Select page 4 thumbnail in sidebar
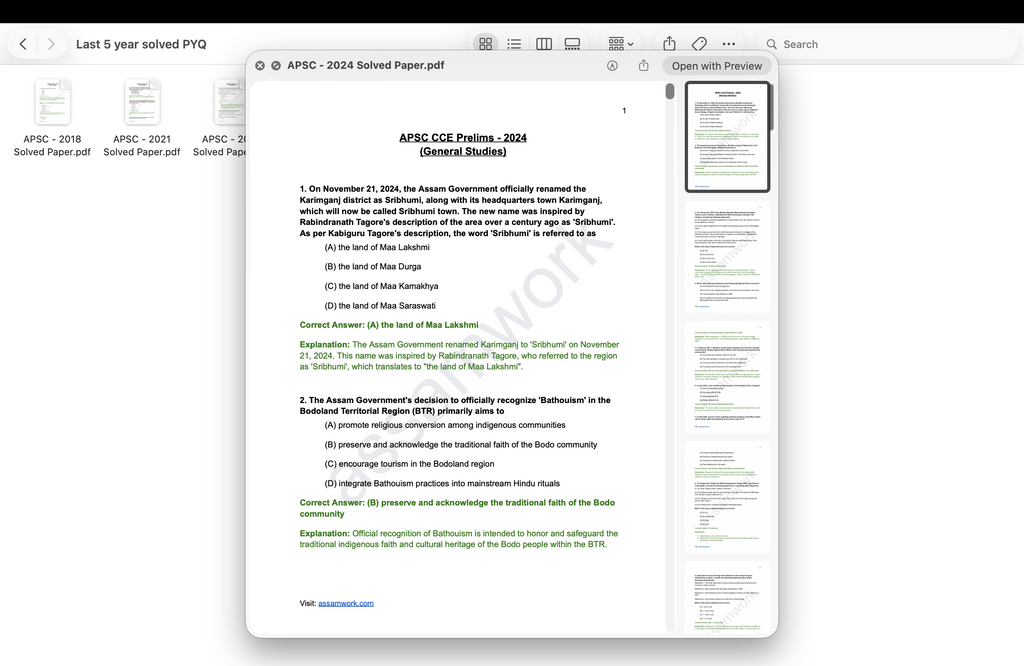Viewport: 1024px width, 666px height. click(x=728, y=497)
